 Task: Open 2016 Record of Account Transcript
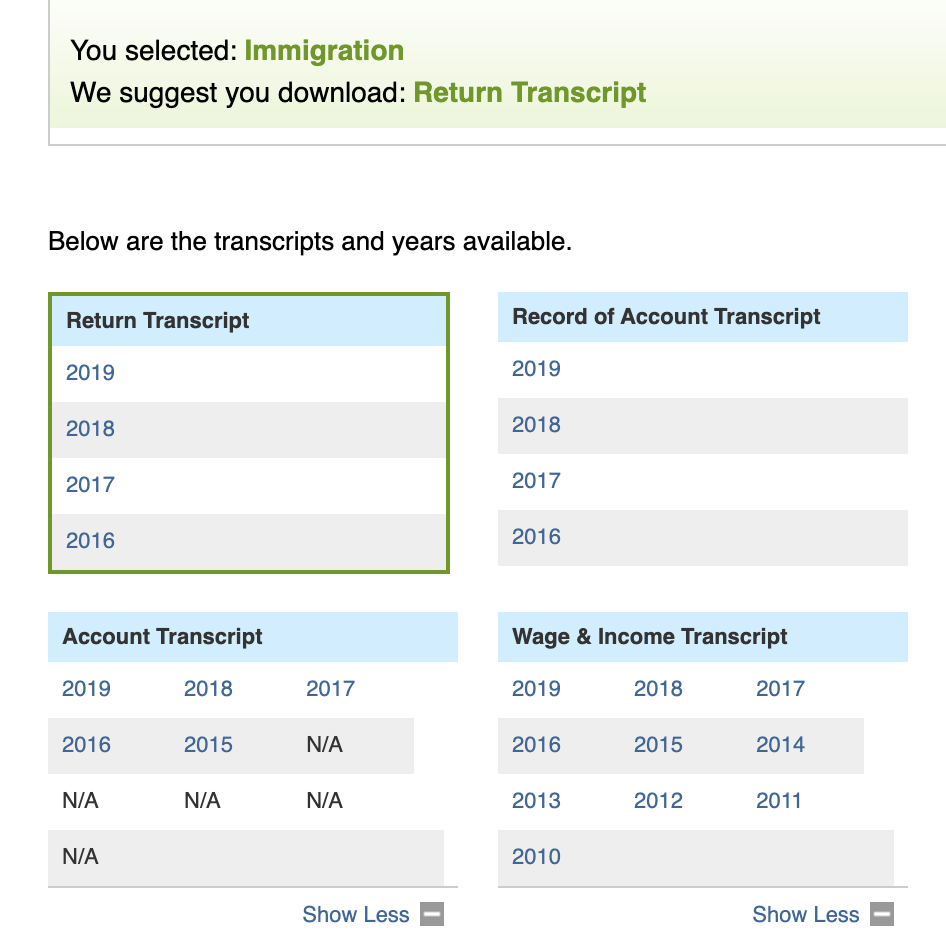536,537
